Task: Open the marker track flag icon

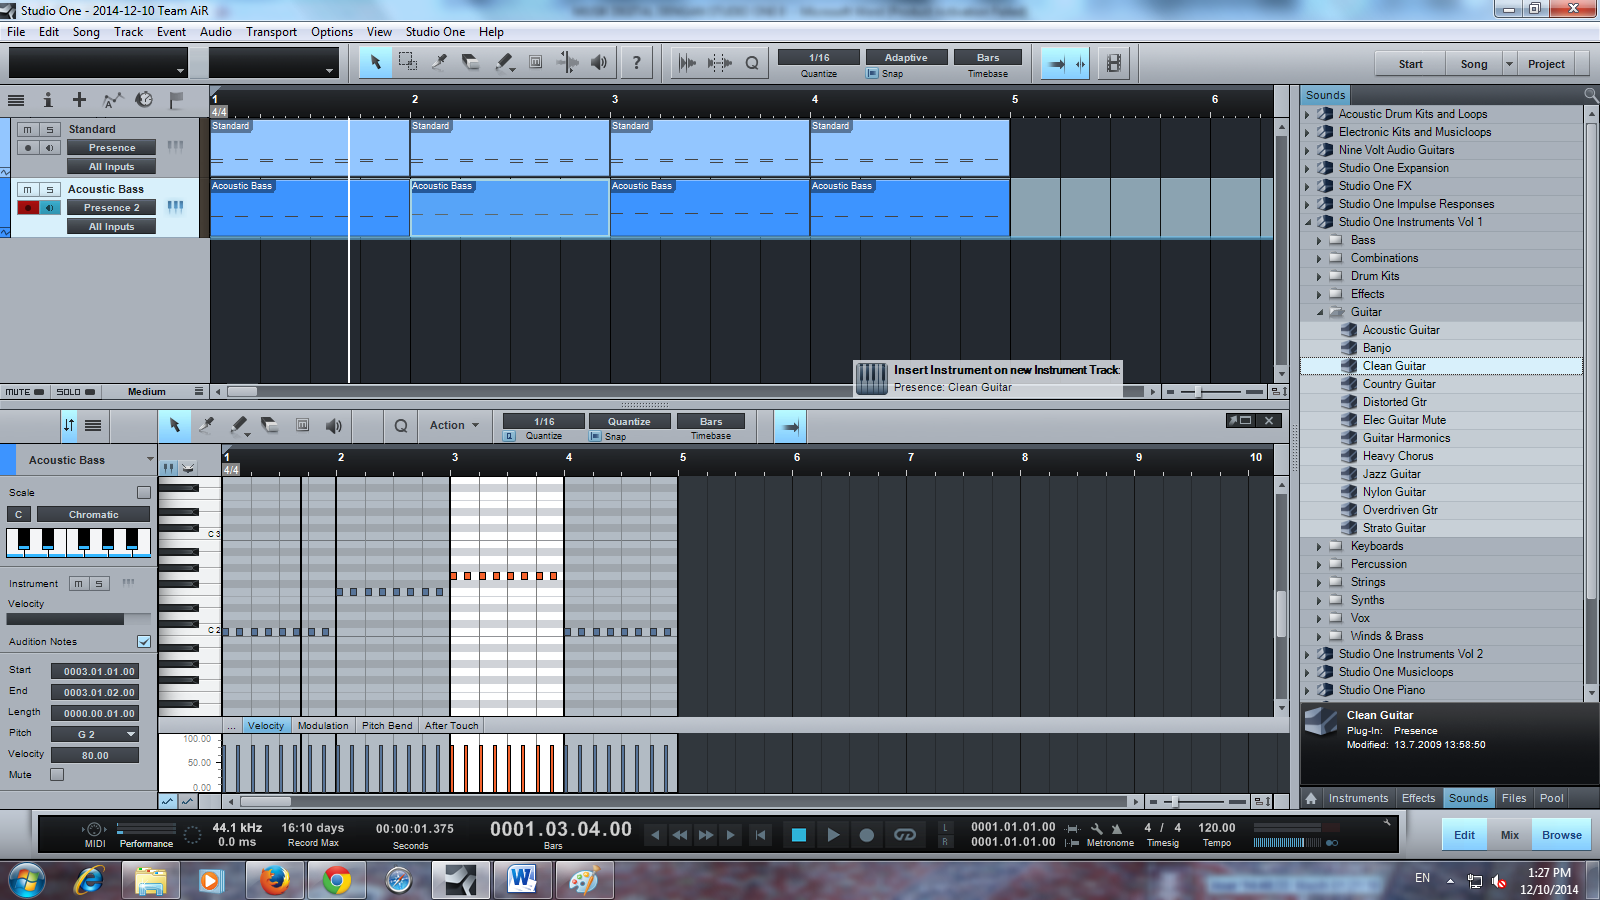Action: 176,100
